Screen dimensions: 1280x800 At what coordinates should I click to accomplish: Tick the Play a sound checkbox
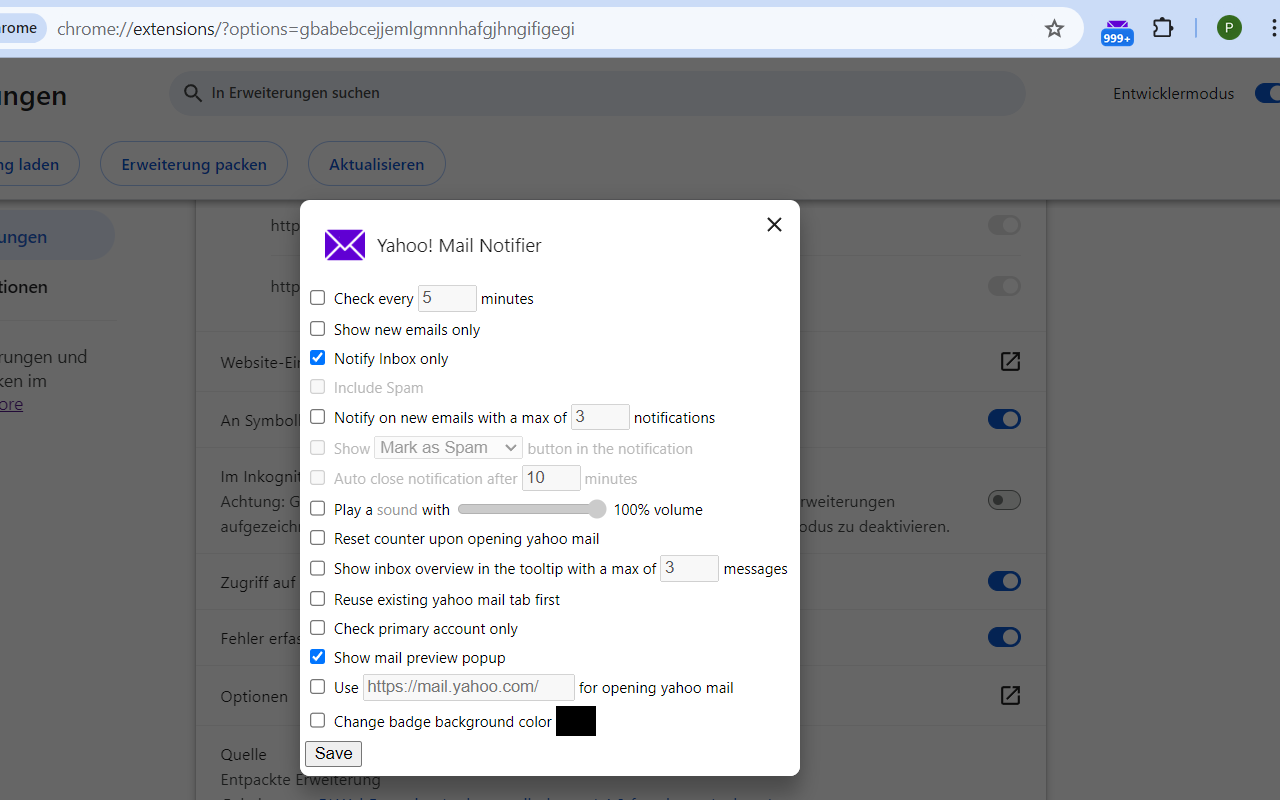(317, 509)
